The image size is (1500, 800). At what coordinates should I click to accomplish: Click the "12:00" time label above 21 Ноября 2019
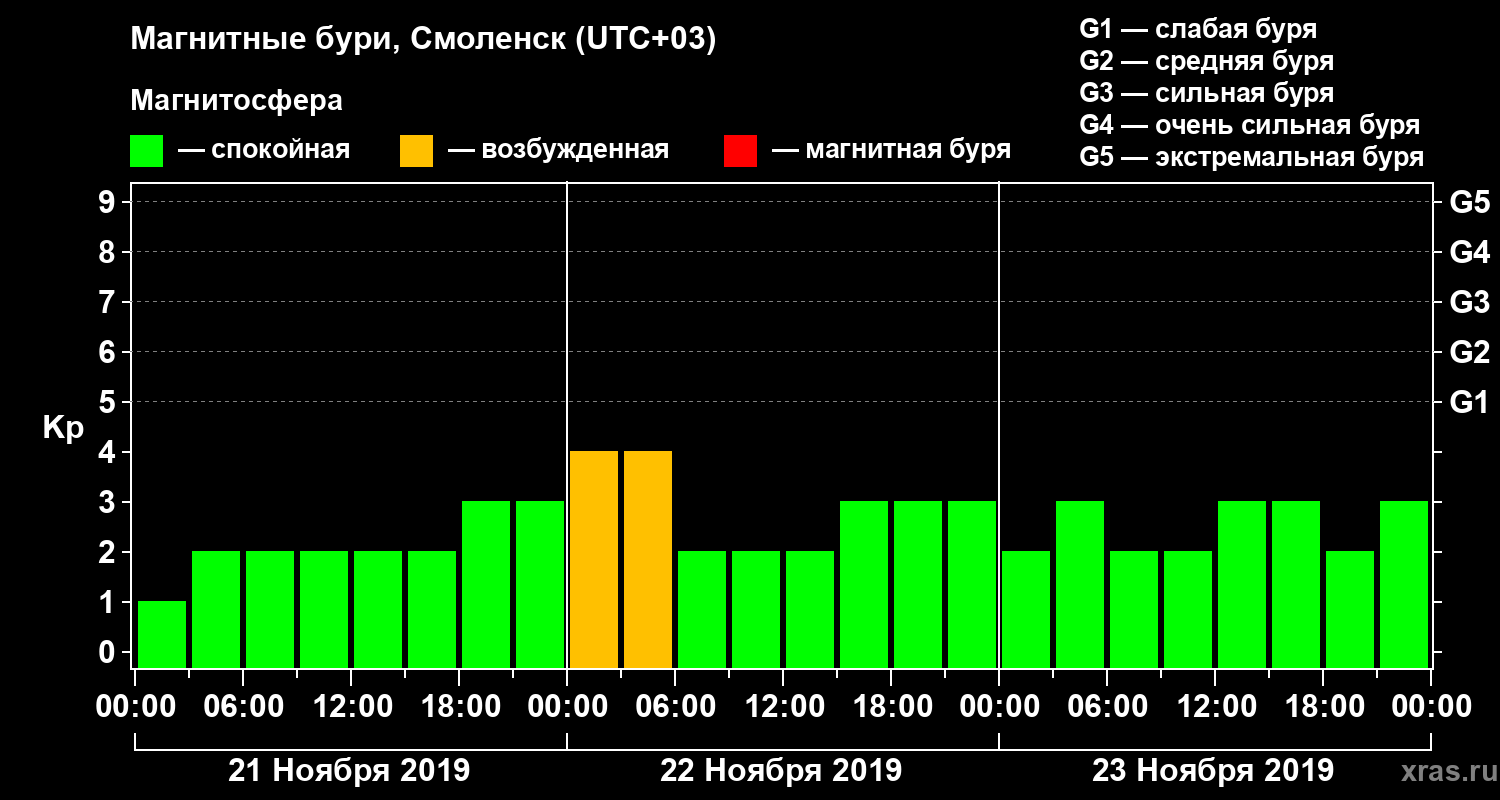(351, 707)
